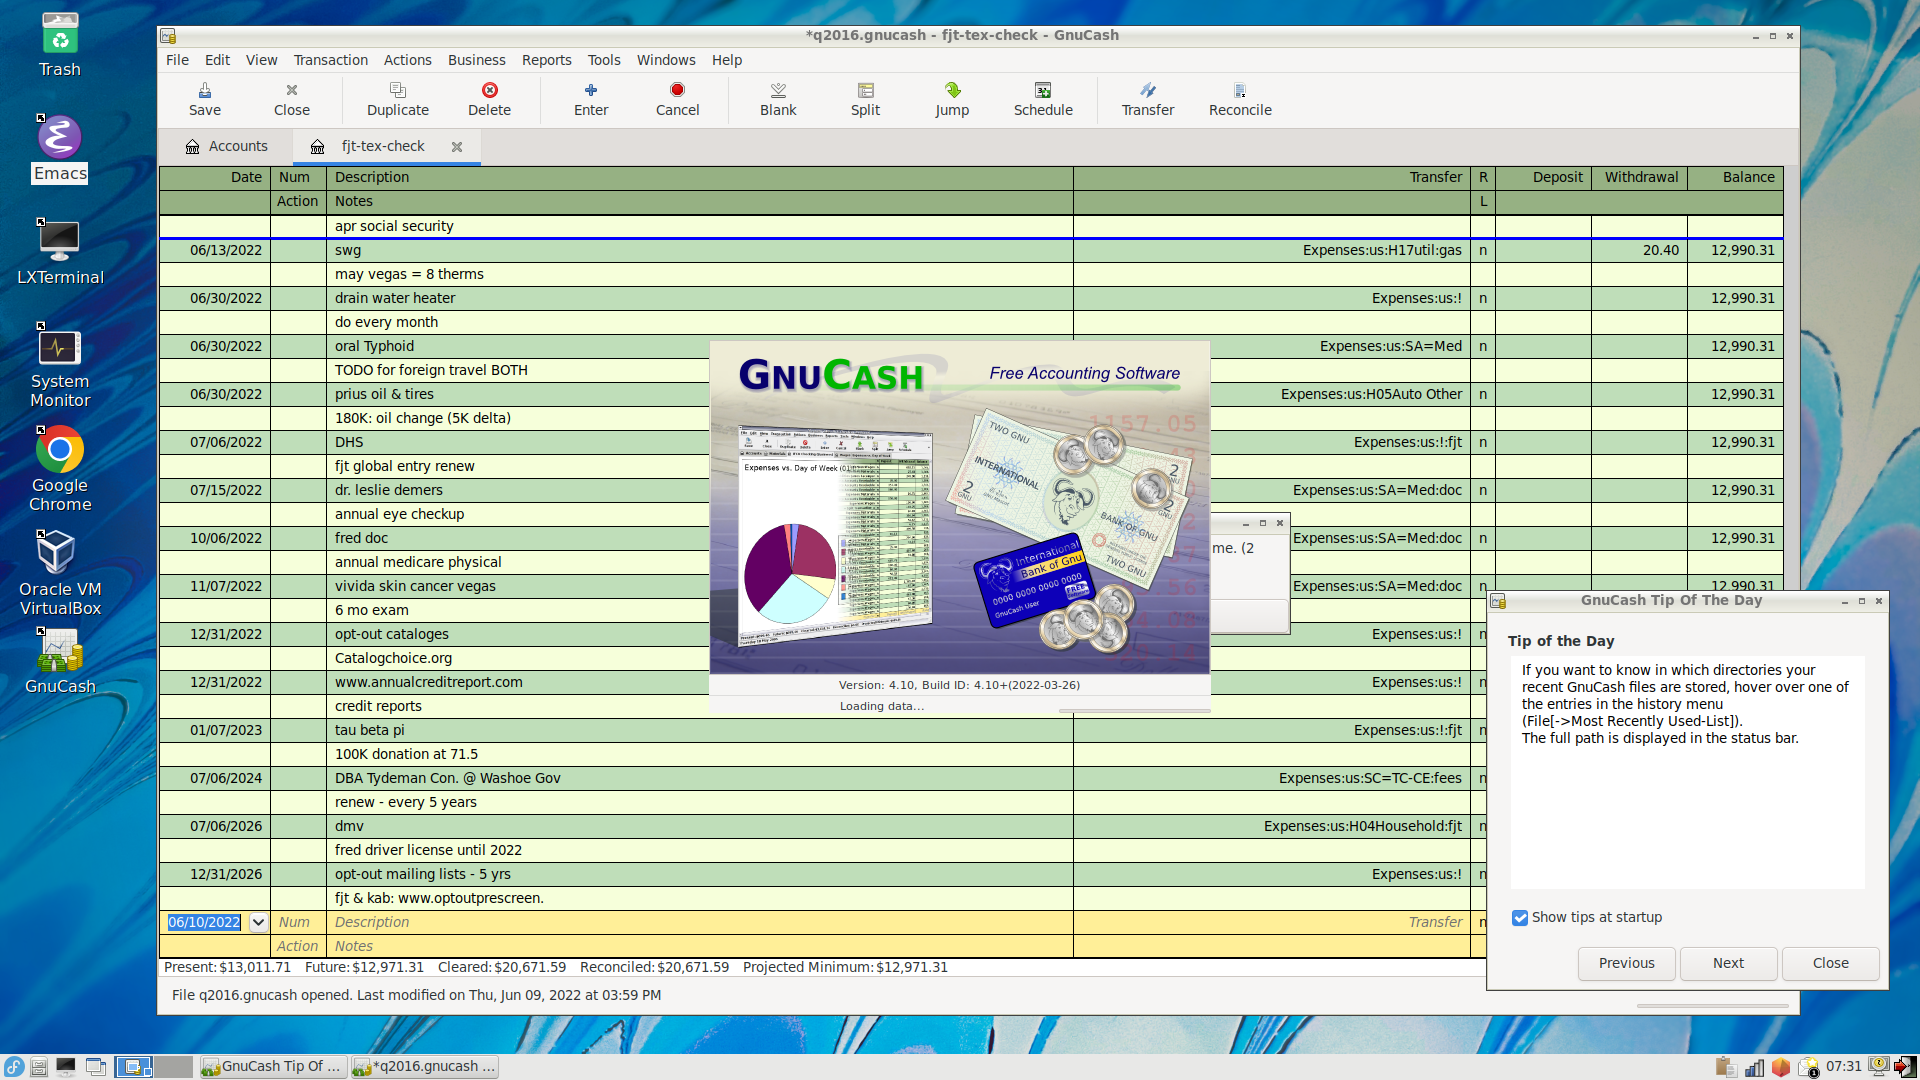Click GnuCash Tip Of taskbar button
Image resolution: width=1920 pixels, height=1080 pixels.
[272, 1067]
